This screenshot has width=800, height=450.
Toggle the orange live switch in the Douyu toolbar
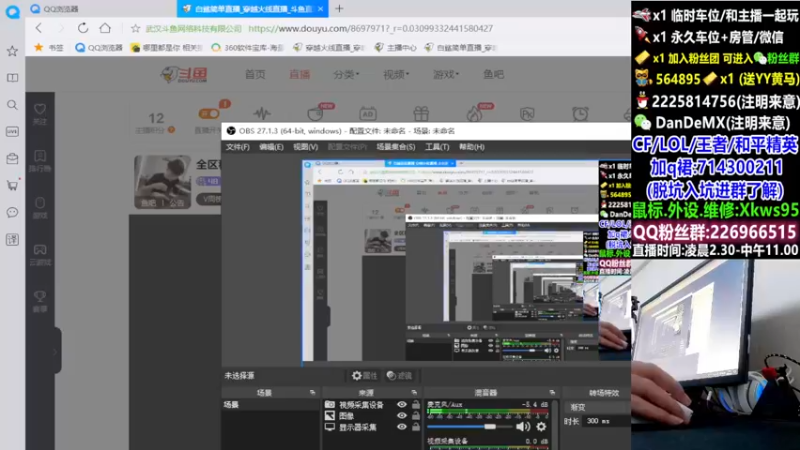[209, 114]
